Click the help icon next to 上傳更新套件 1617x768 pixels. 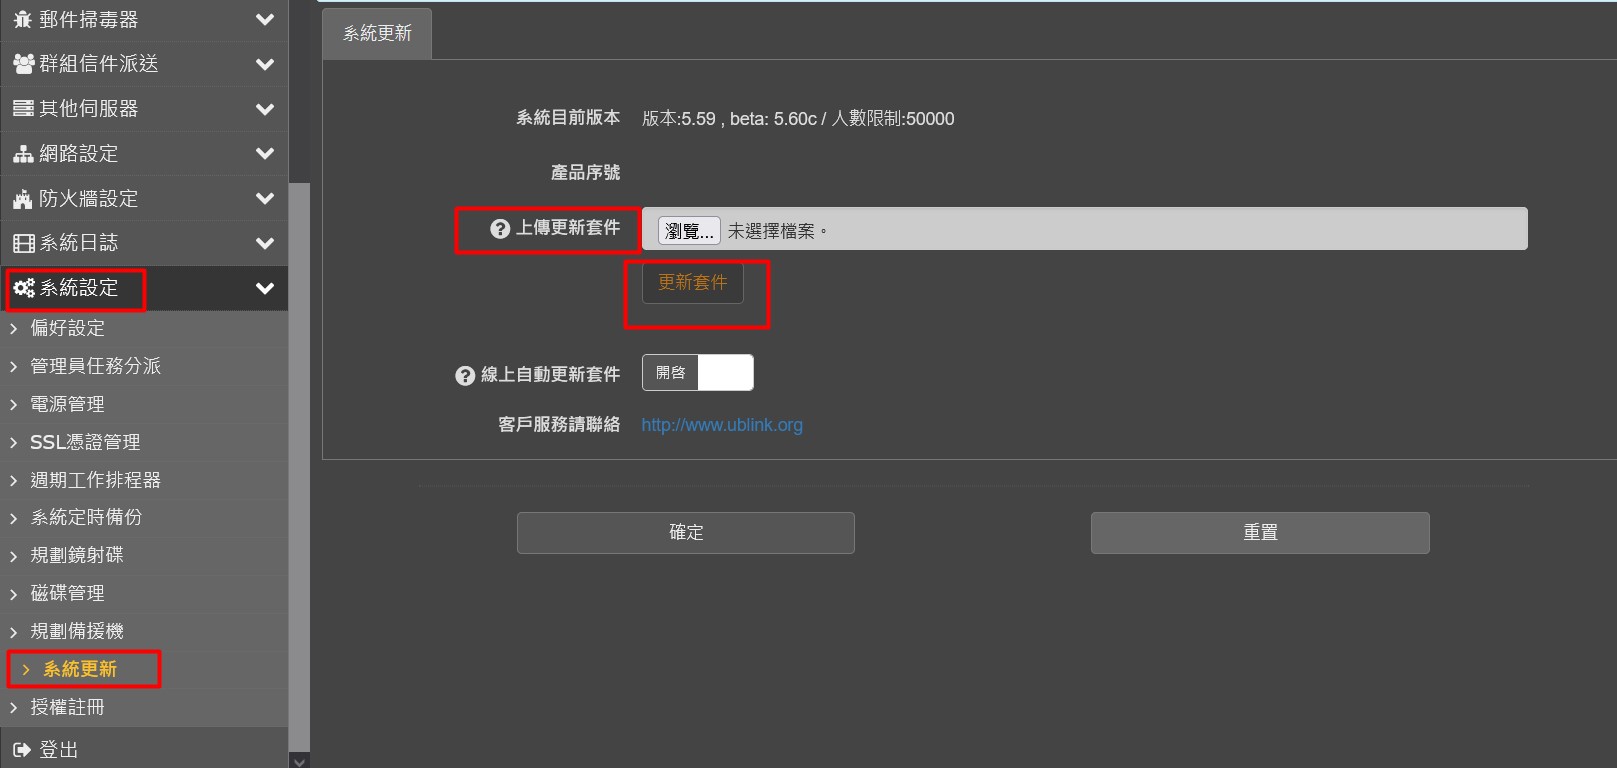point(500,229)
